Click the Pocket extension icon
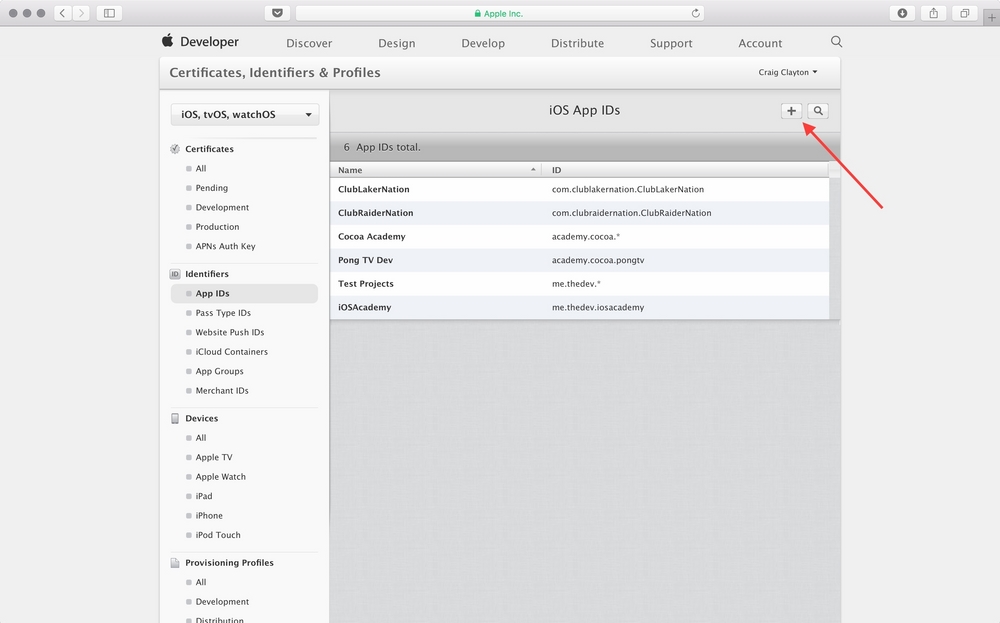This screenshot has width=1000, height=623. [x=277, y=13]
